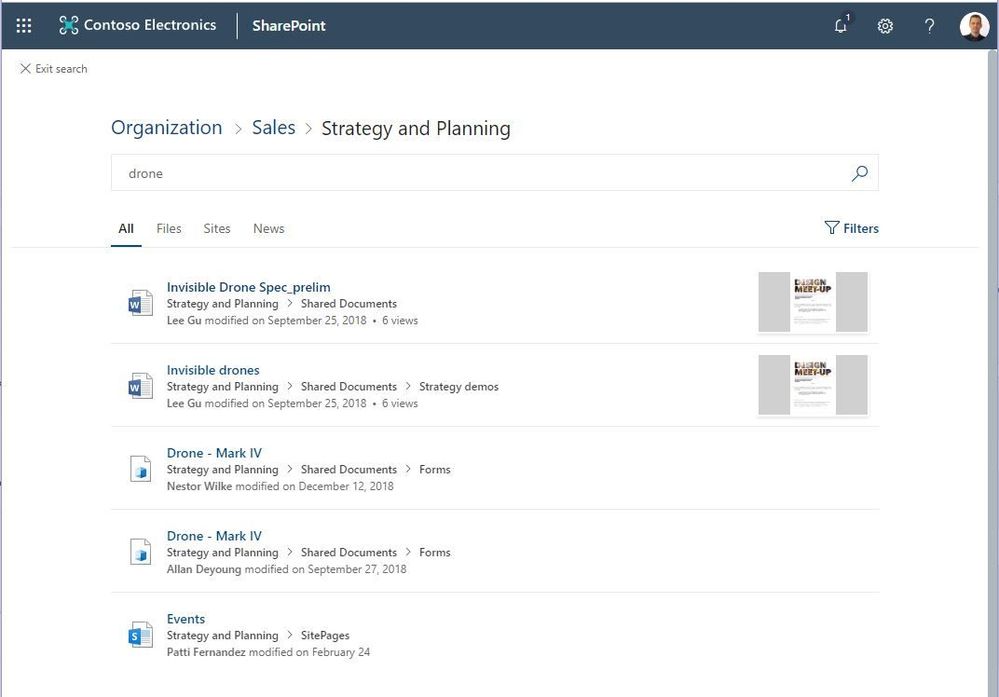Select the Sites results tab
Viewport: 999px width, 697px height.
pos(216,228)
